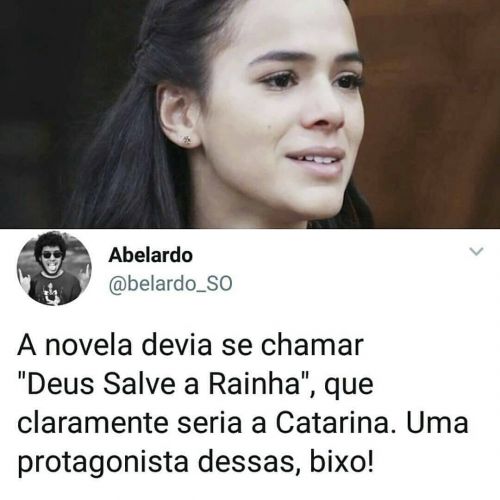
Task: Open Abelardo's round profile avatar
Action: (x=54, y=268)
